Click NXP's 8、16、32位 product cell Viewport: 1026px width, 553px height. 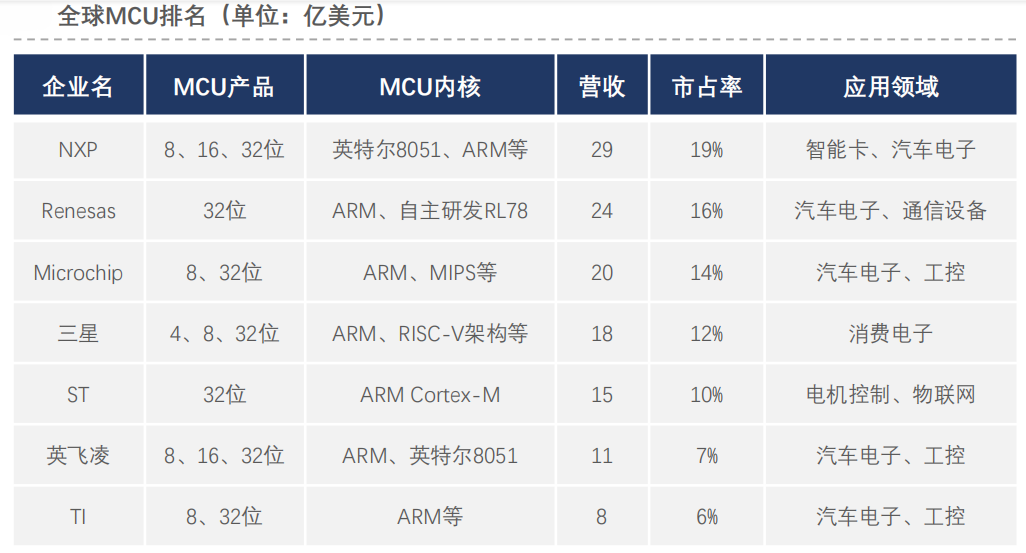coord(224,150)
